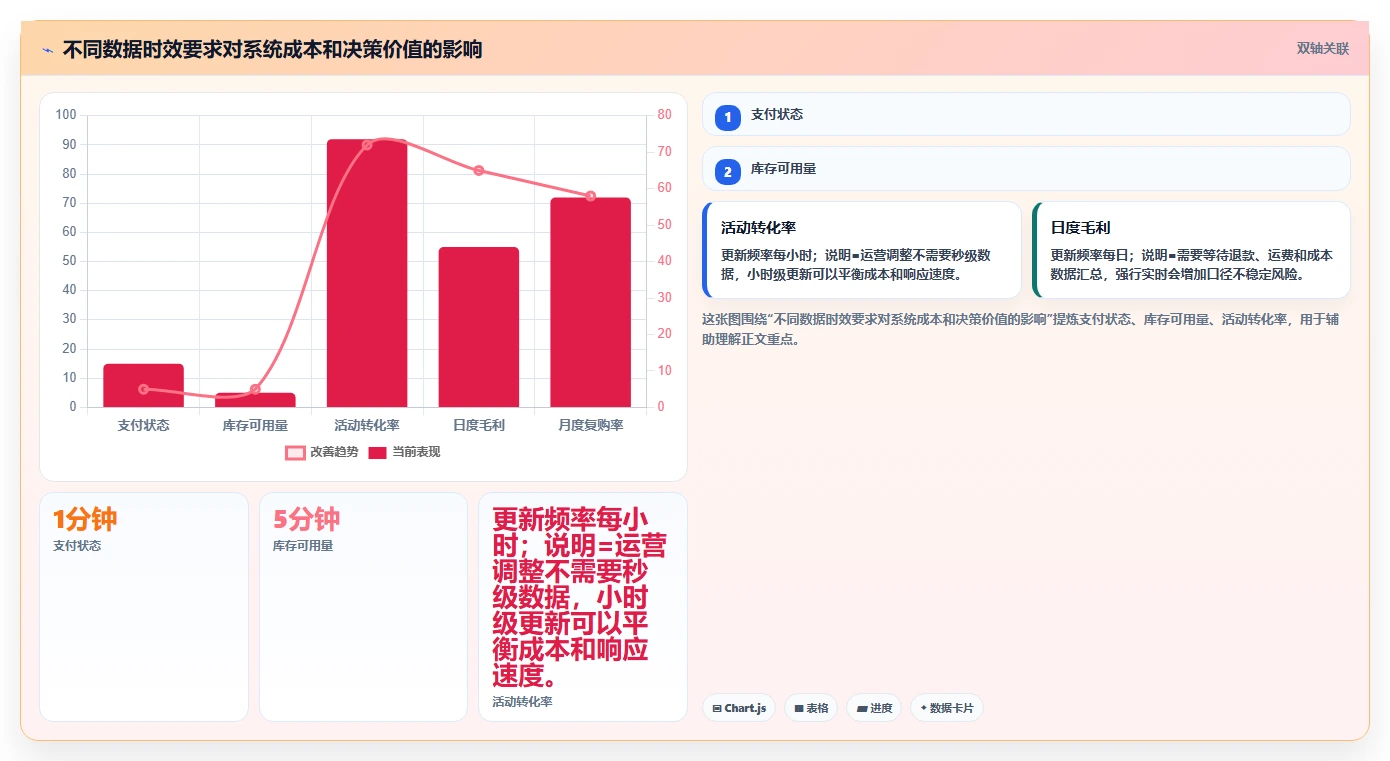Screen dimensions: 1390x761
Task: Click the 库存可用量 x-axis label
Action: coord(255,425)
